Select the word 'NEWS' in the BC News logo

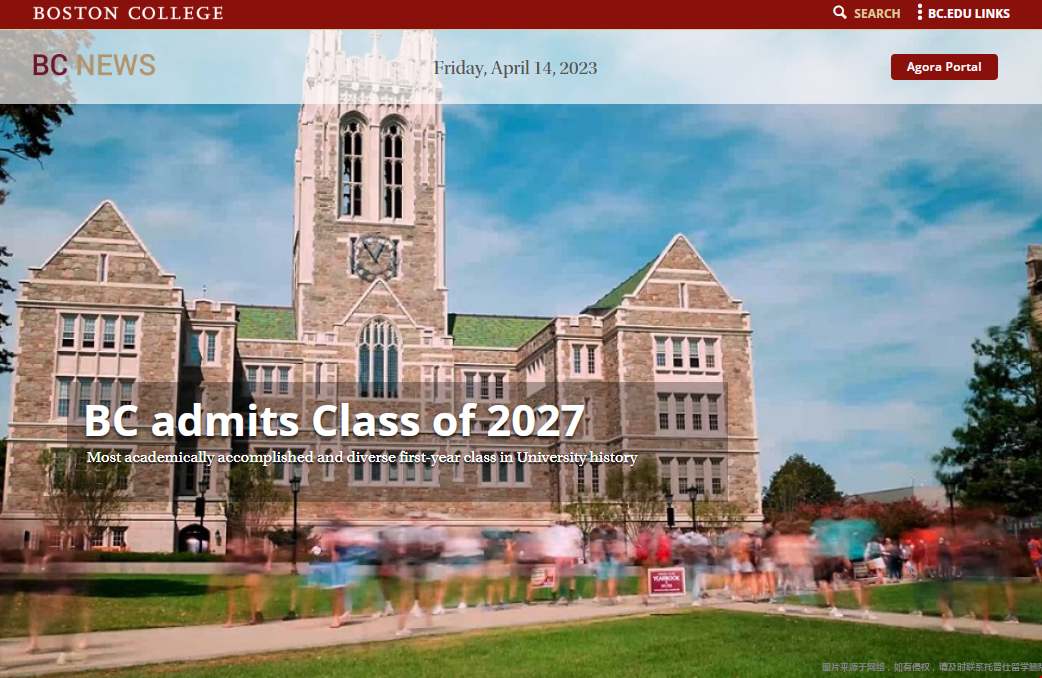pyautogui.click(x=116, y=66)
